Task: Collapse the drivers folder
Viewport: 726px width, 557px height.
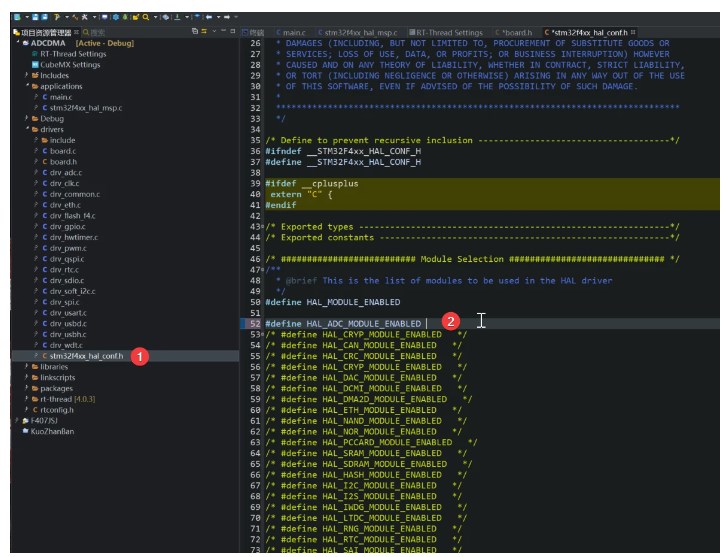Action: pyautogui.click(x=27, y=130)
